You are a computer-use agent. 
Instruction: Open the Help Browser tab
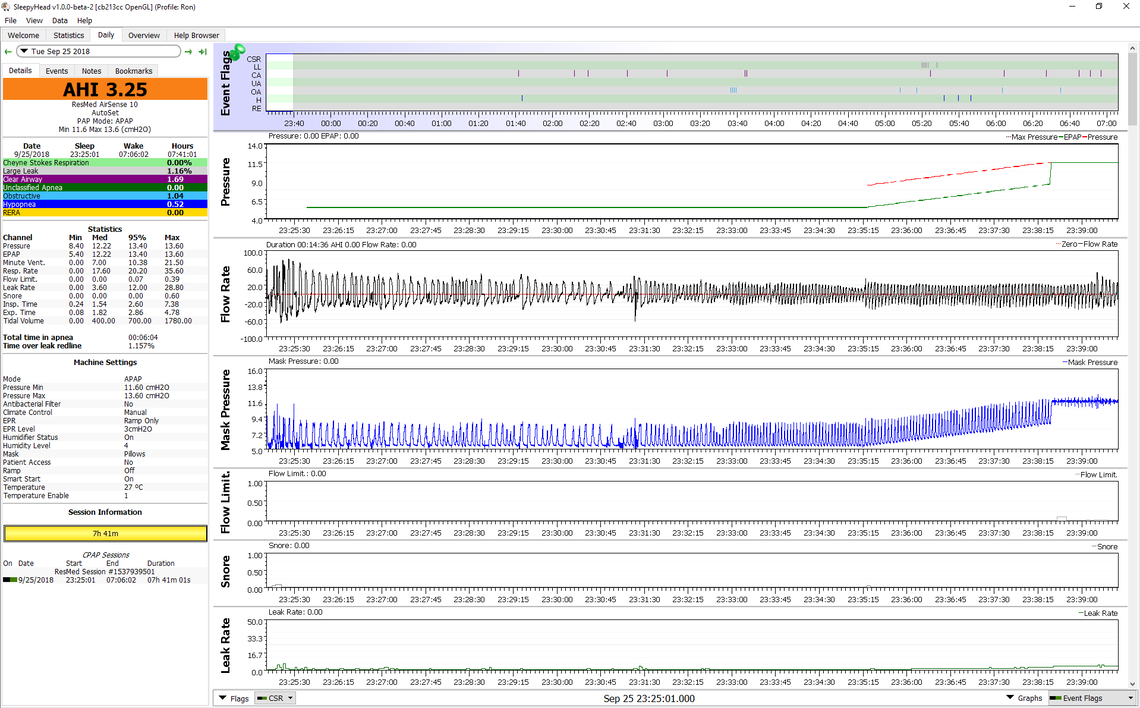point(196,35)
